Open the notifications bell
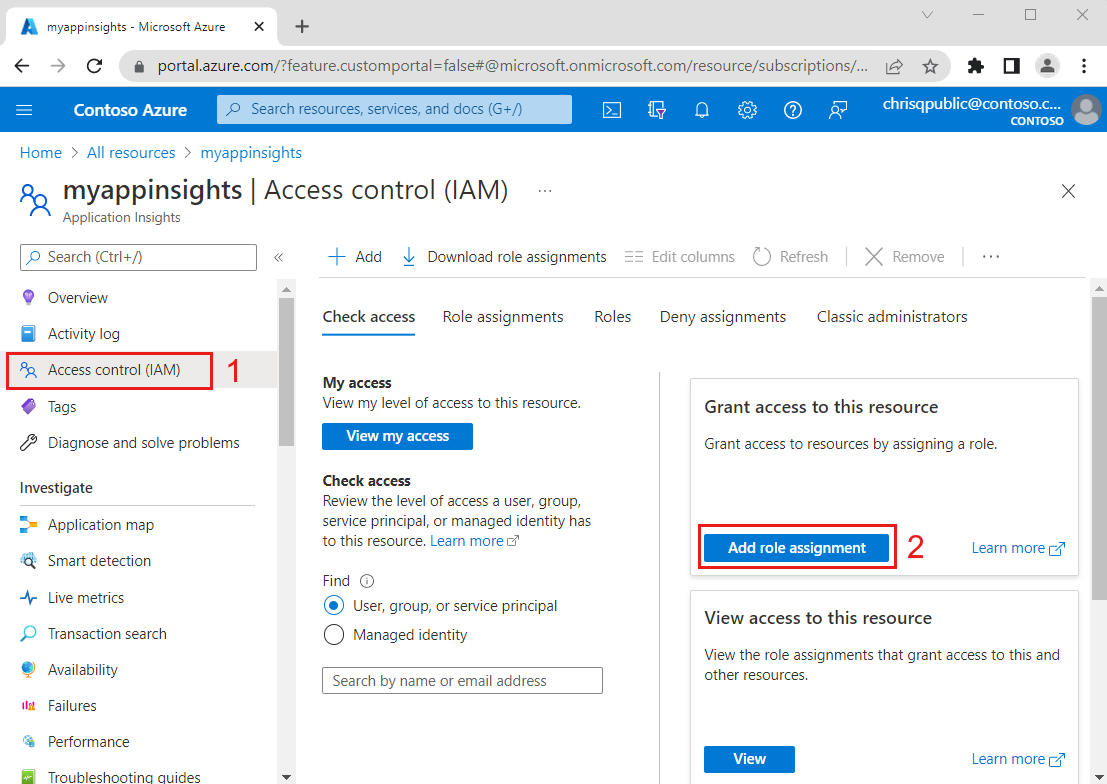This screenshot has width=1107, height=784. coord(701,109)
